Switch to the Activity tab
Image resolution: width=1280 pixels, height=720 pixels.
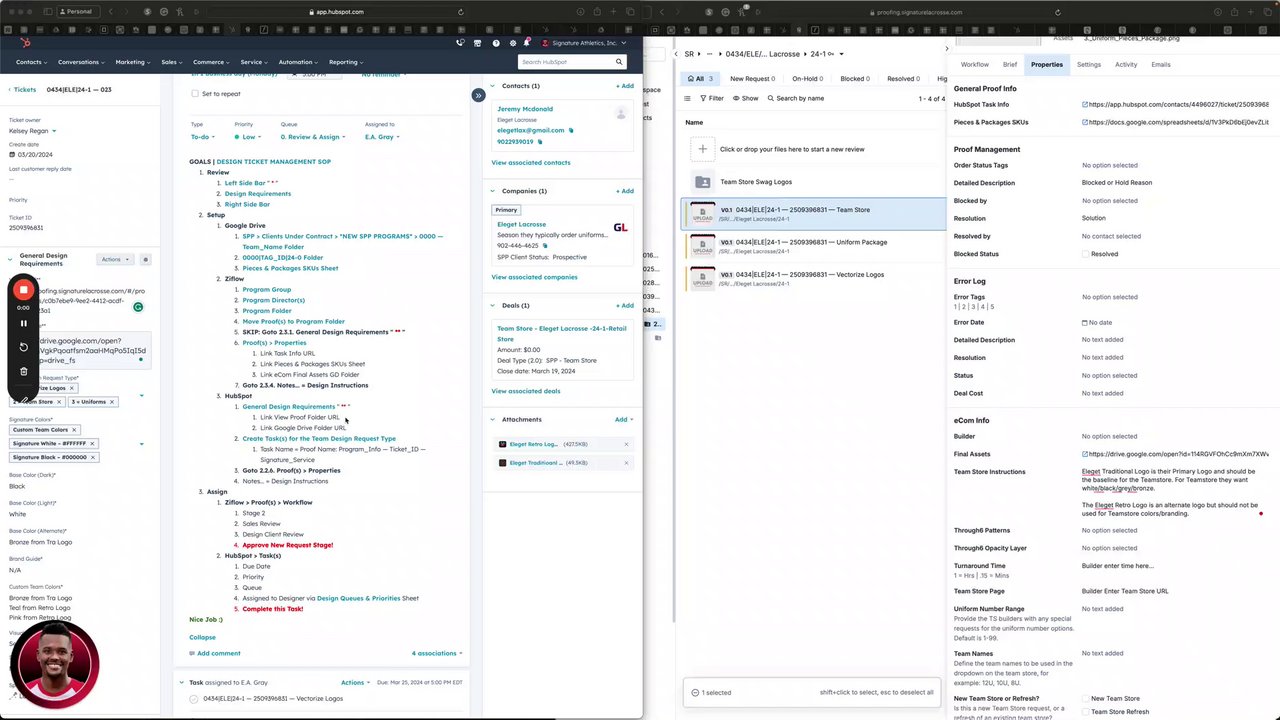[x=1126, y=65]
